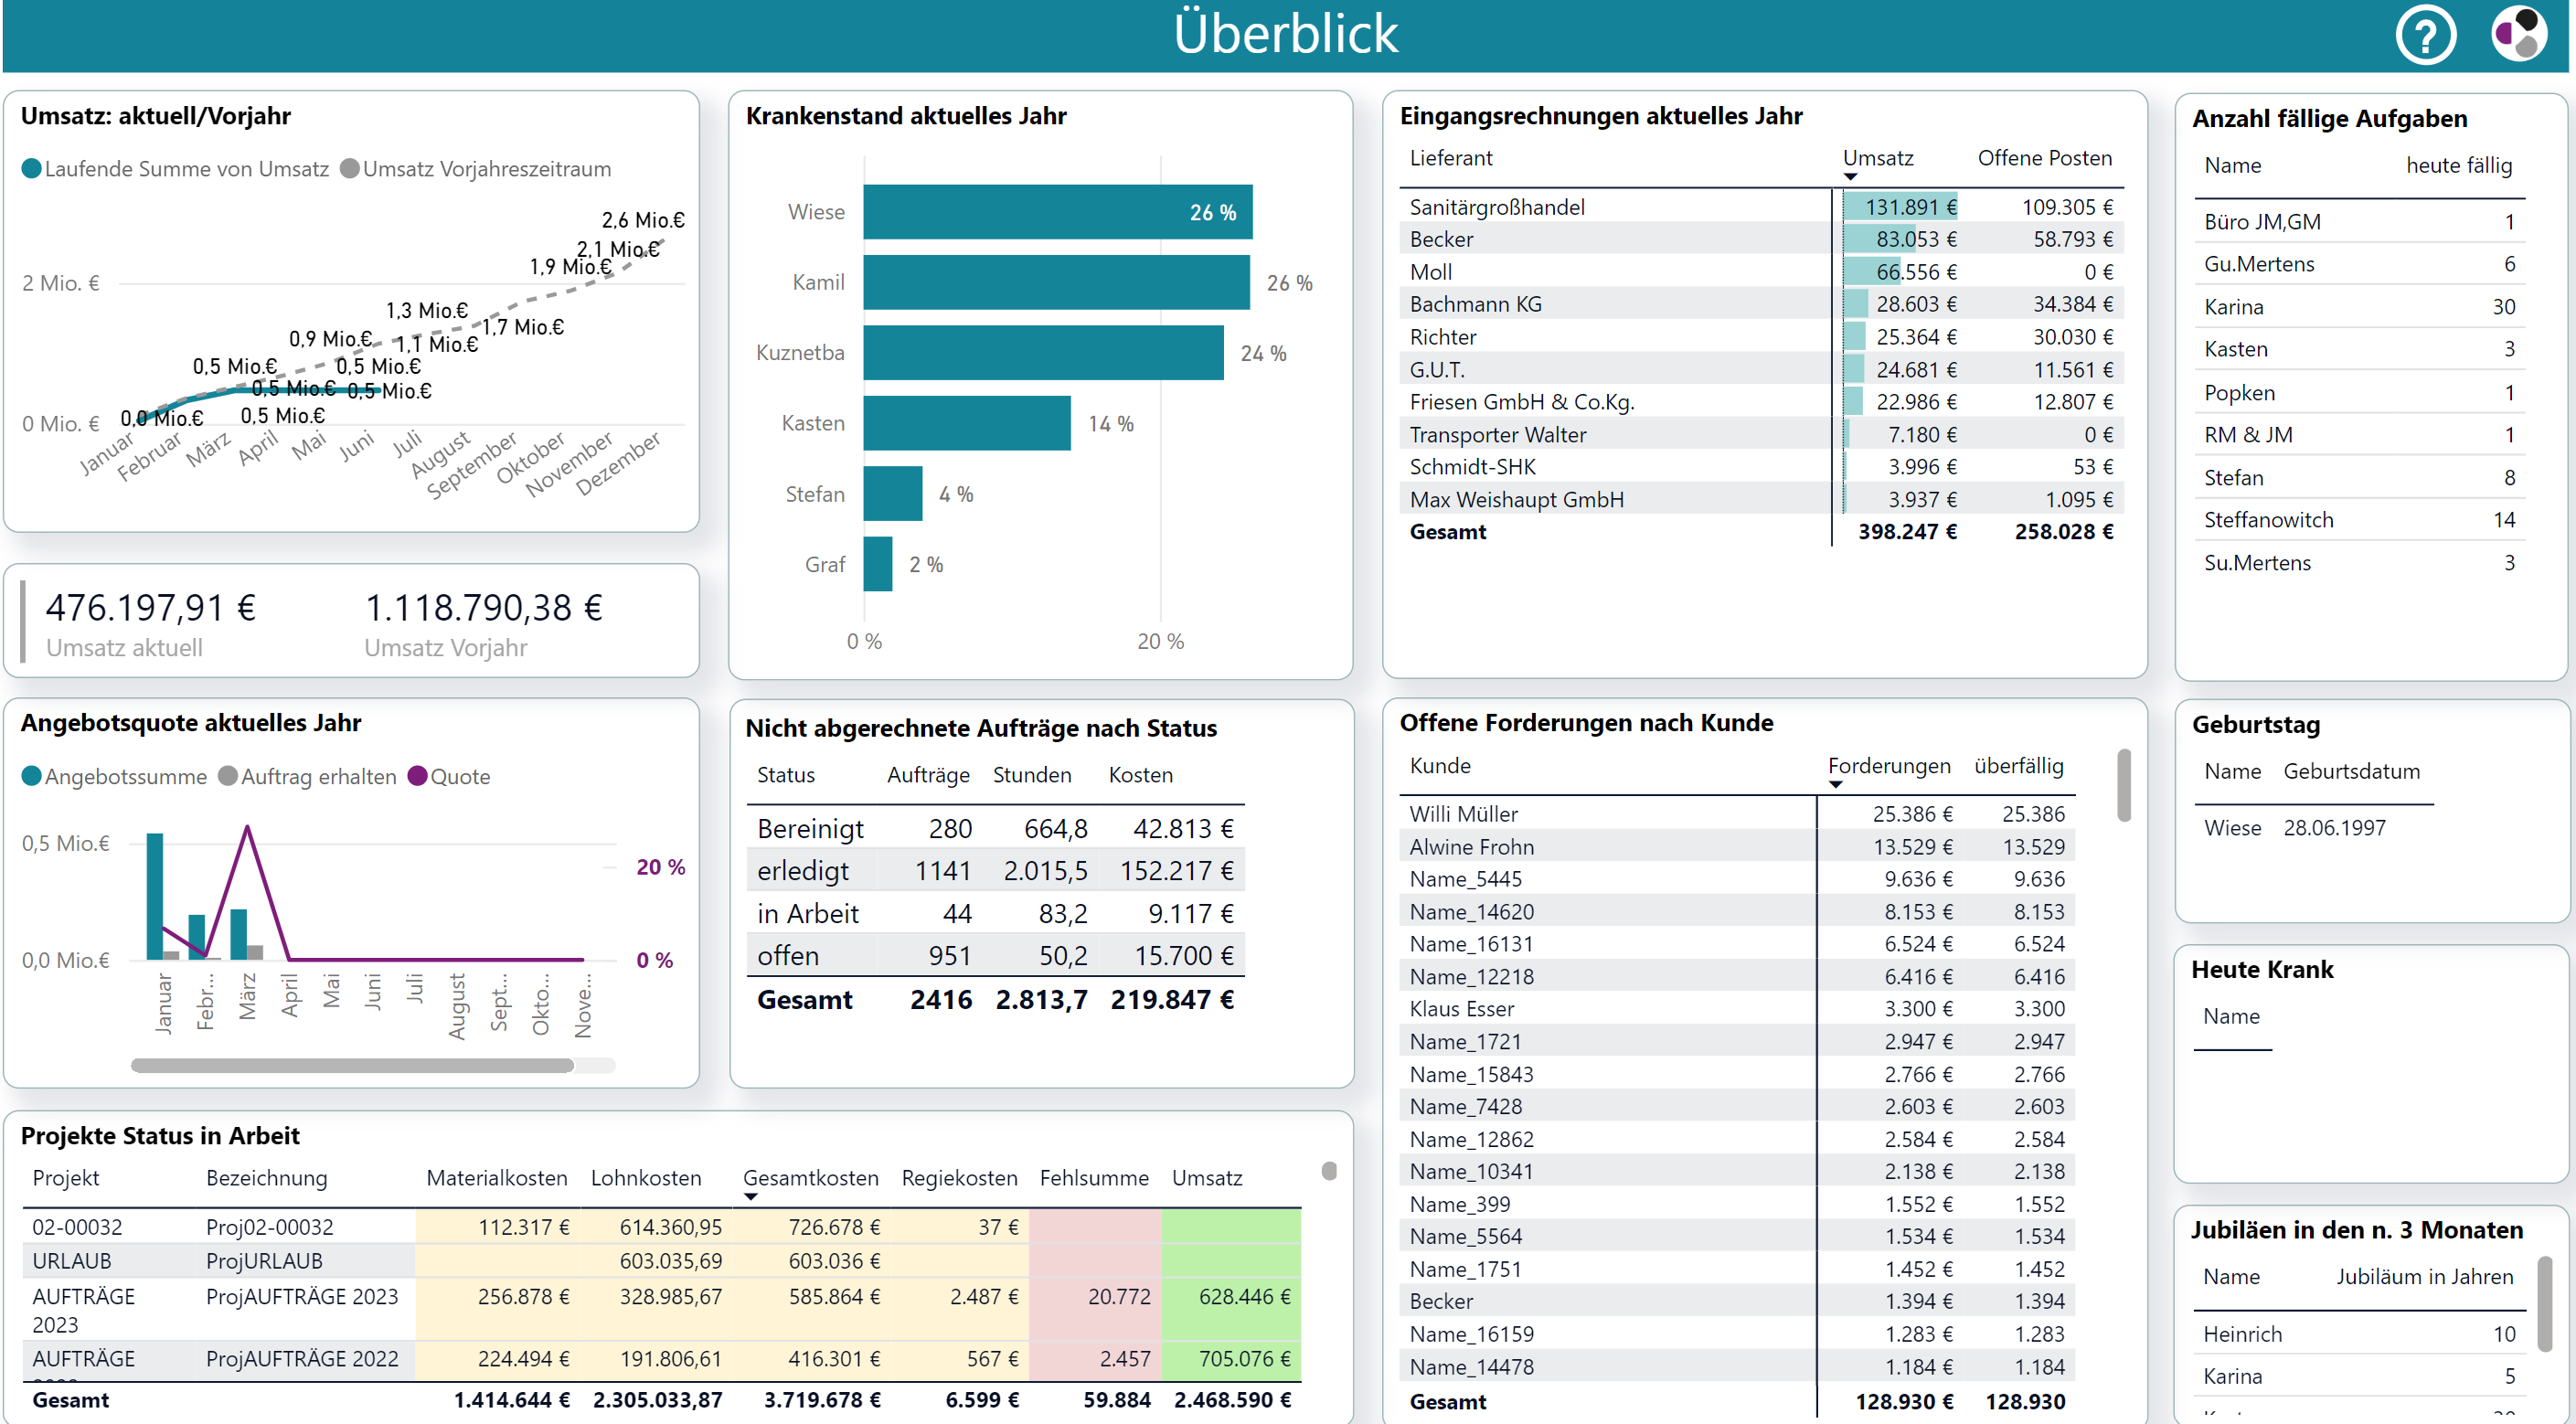Click the Lieferant column header
Screen dimensions: 2576x1424
[x=1450, y=158]
